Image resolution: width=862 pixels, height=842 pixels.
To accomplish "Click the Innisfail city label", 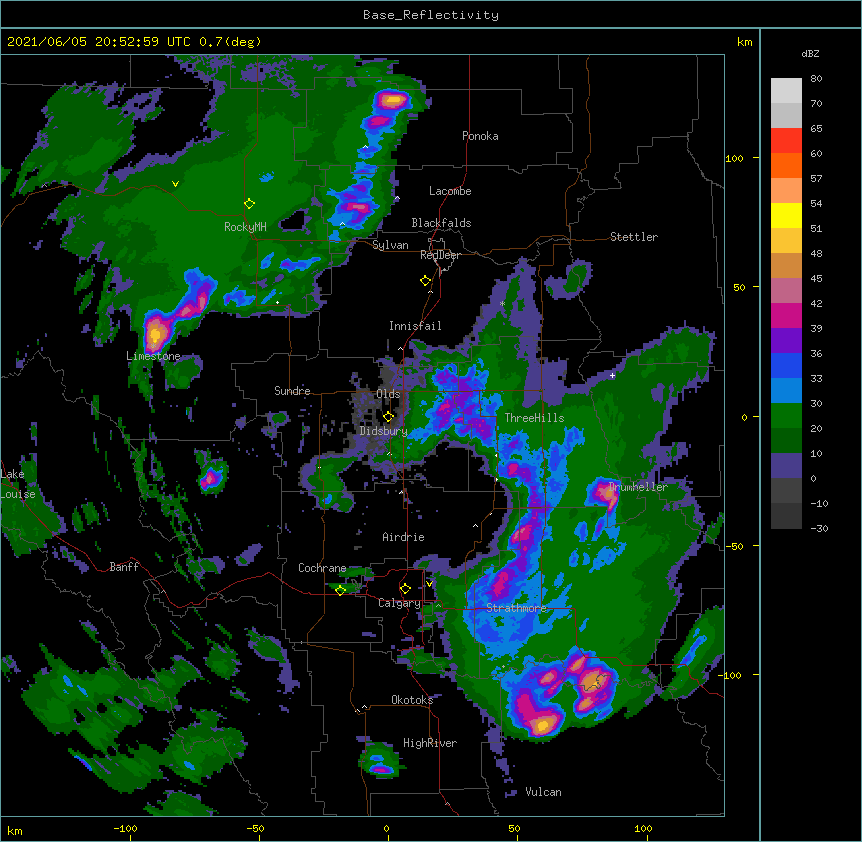I will pos(415,326).
